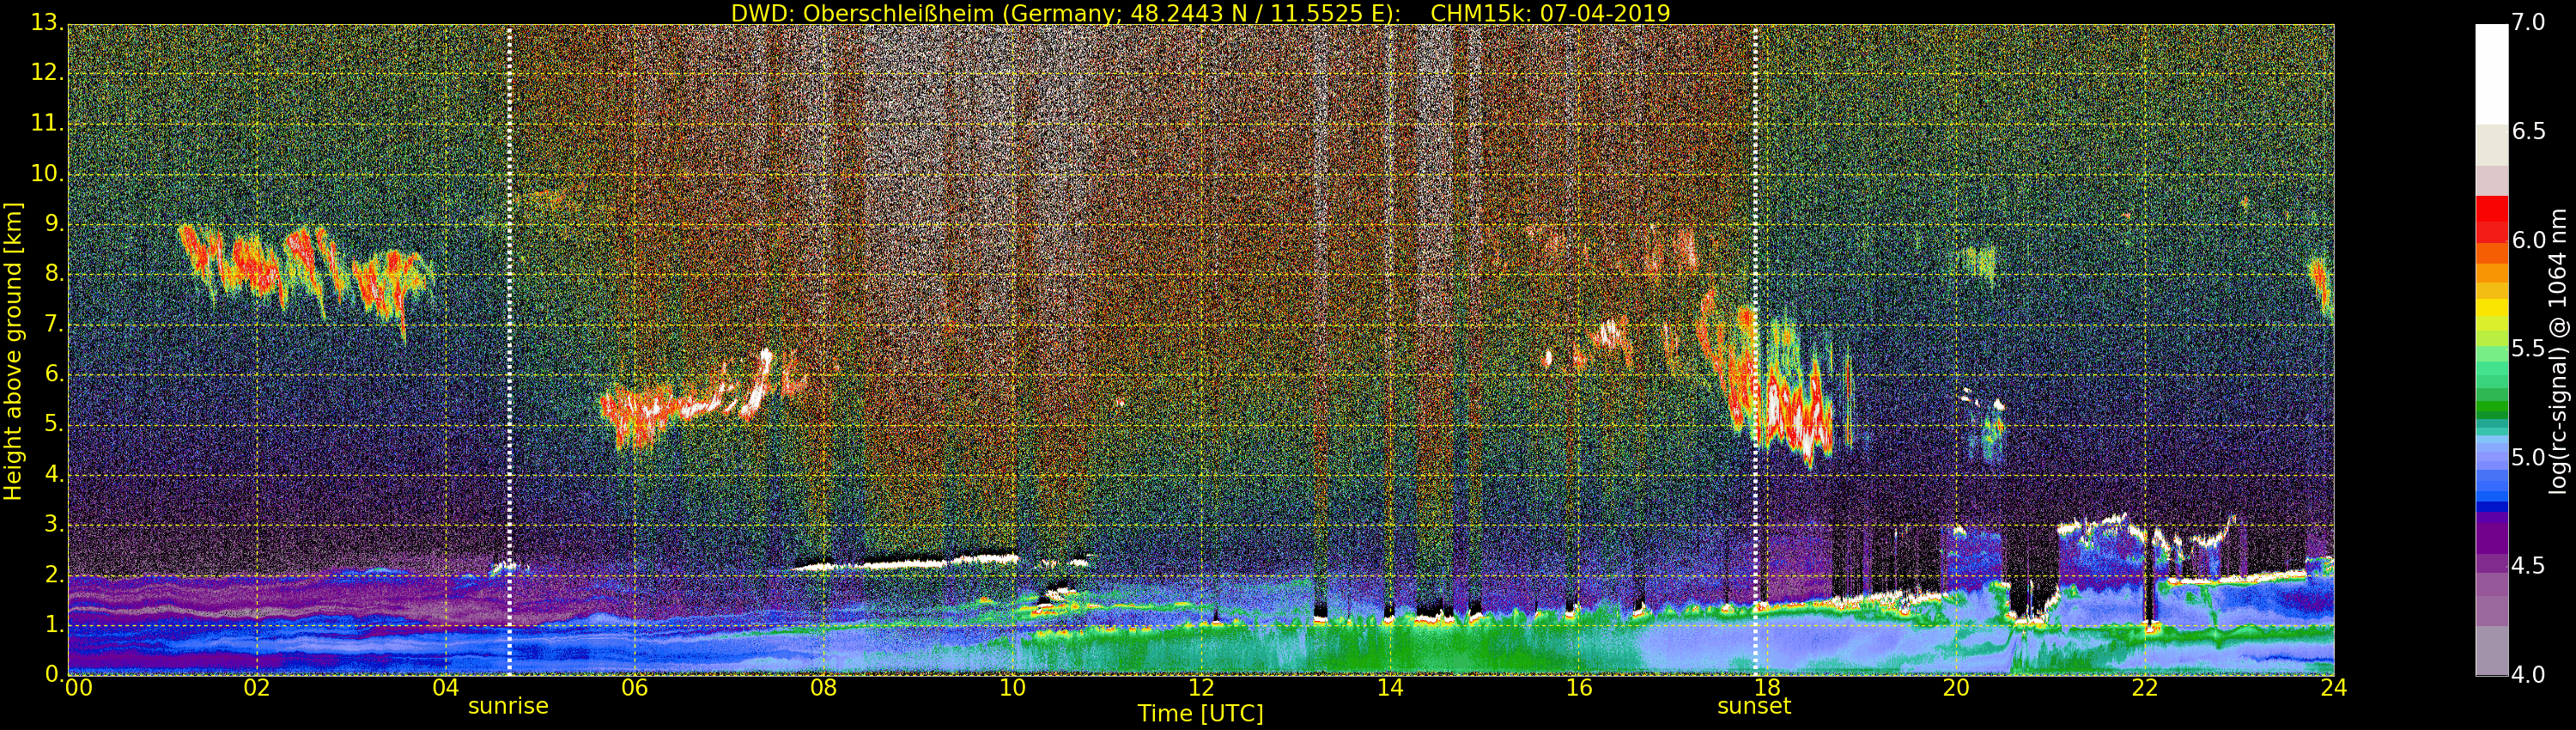Image resolution: width=2576 pixels, height=730 pixels.
Task: Click the '20' time tick label
Action: (1956, 688)
